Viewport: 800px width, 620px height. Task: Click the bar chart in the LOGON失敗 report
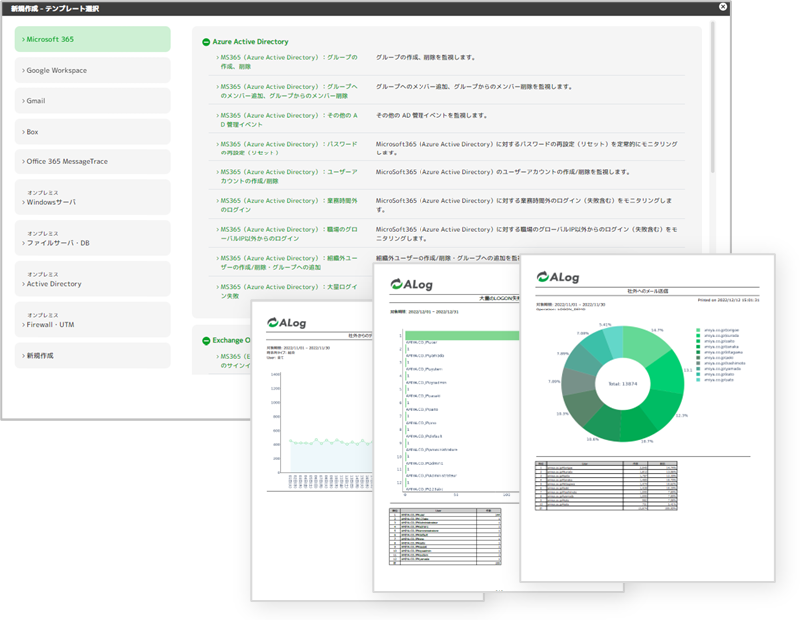click(x=458, y=412)
